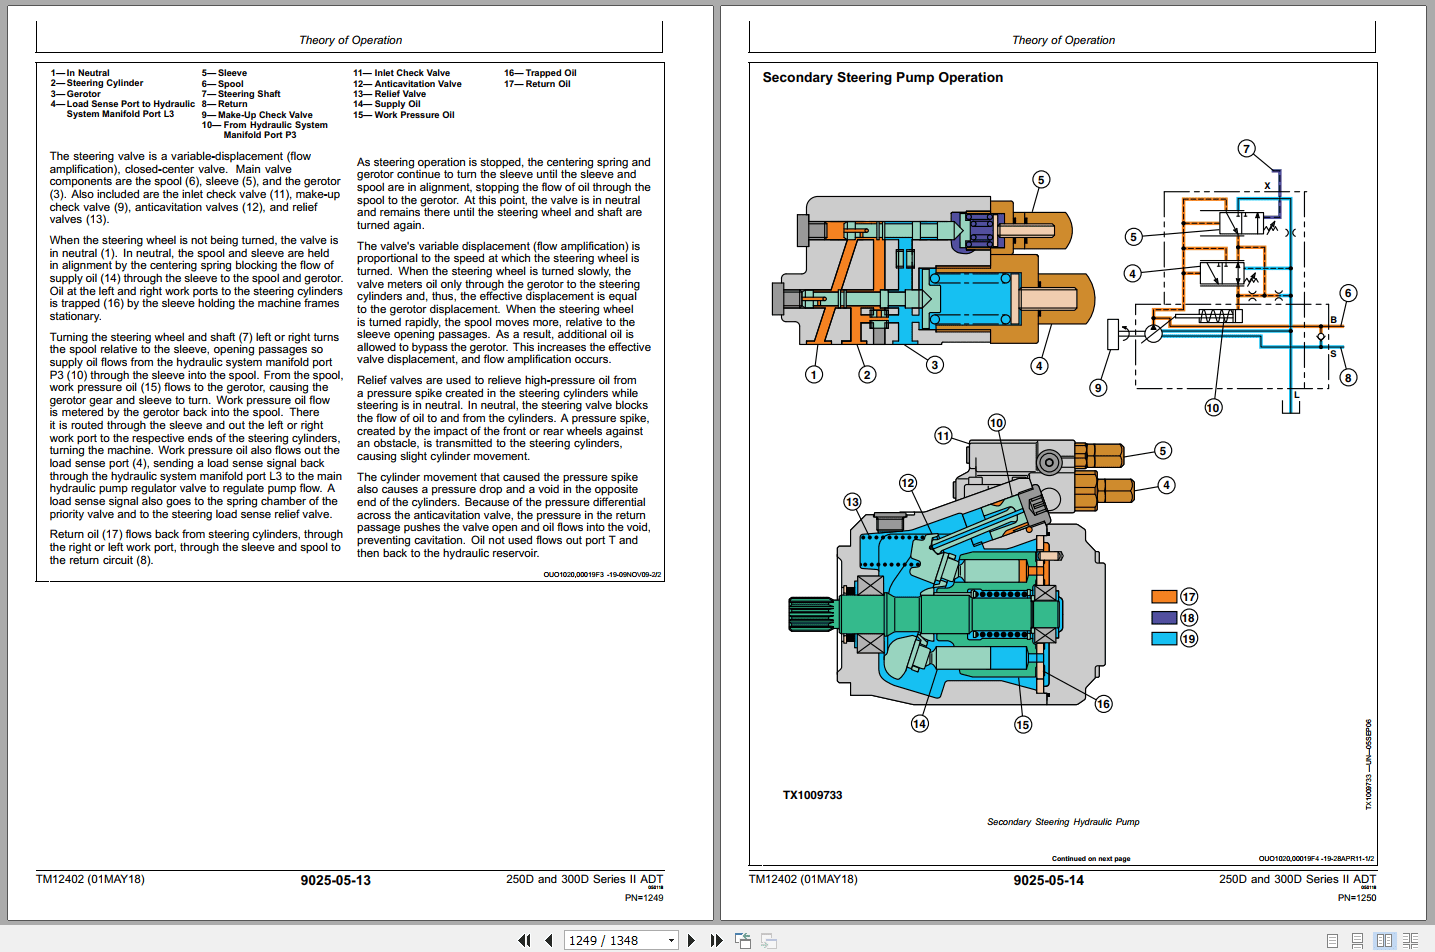
Task: Go to the previous page
Action: point(548,940)
